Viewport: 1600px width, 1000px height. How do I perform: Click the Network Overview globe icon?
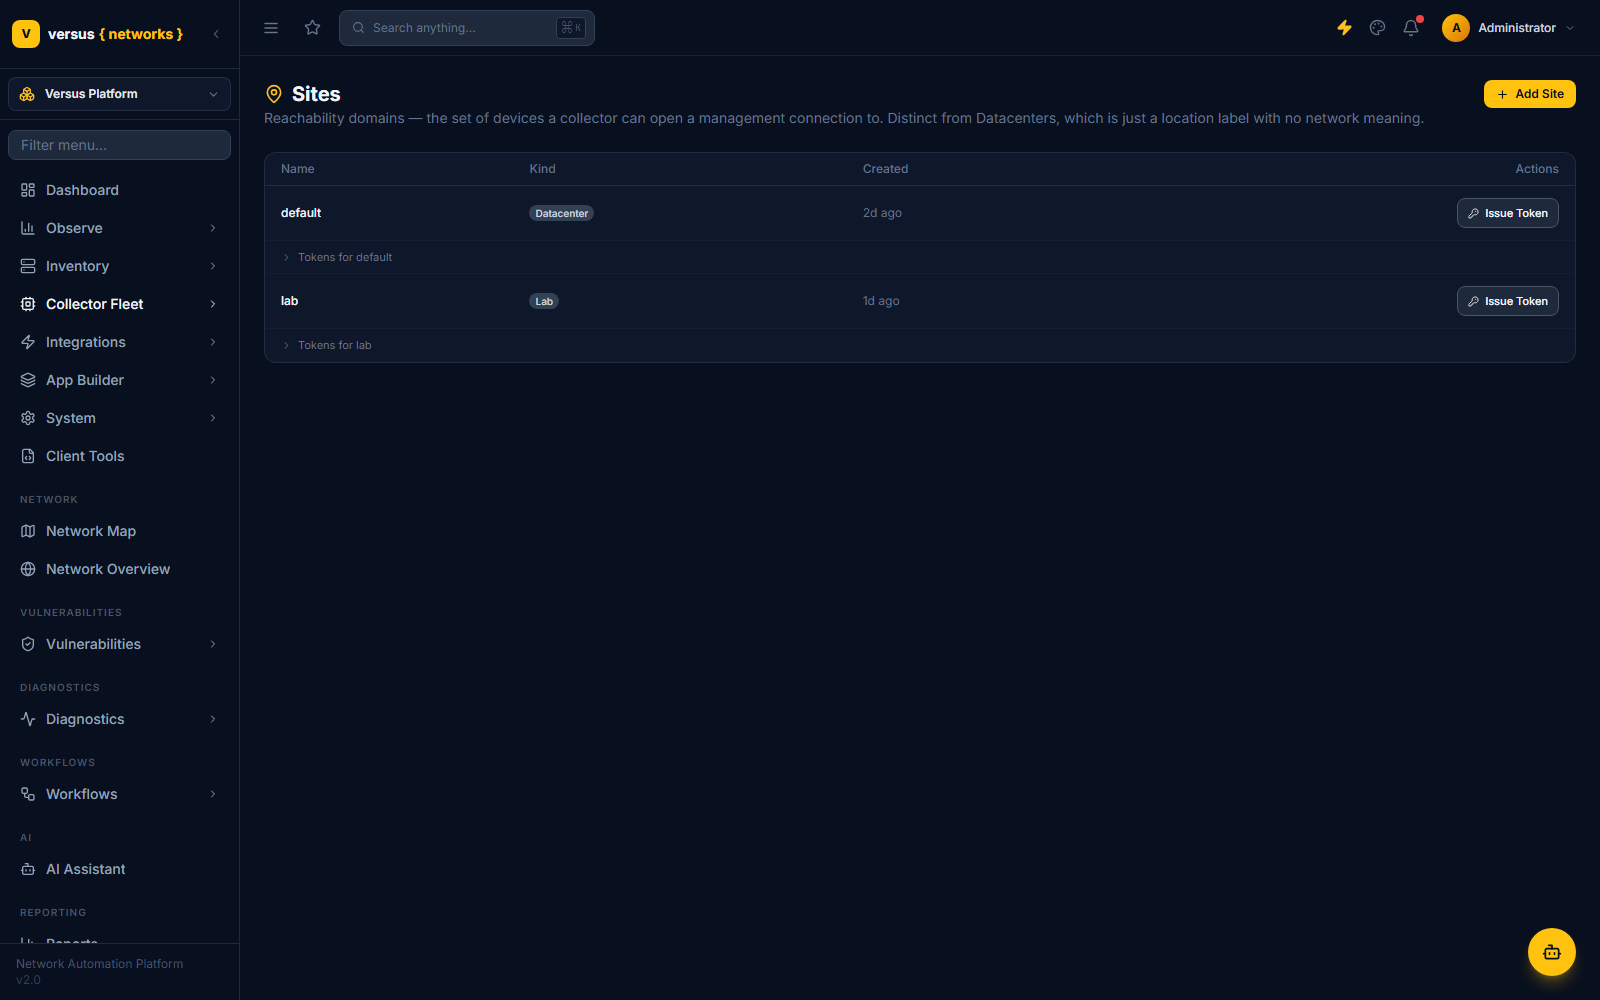tap(28, 569)
